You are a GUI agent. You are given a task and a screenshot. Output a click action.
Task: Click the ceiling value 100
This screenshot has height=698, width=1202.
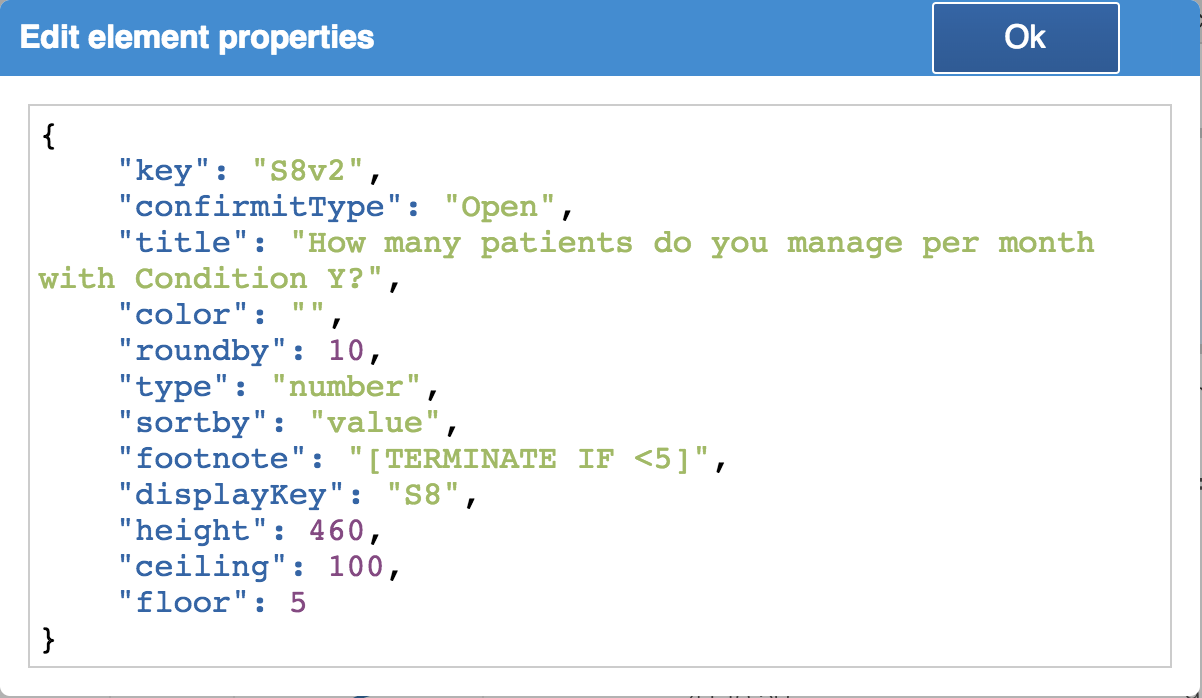[357, 567]
